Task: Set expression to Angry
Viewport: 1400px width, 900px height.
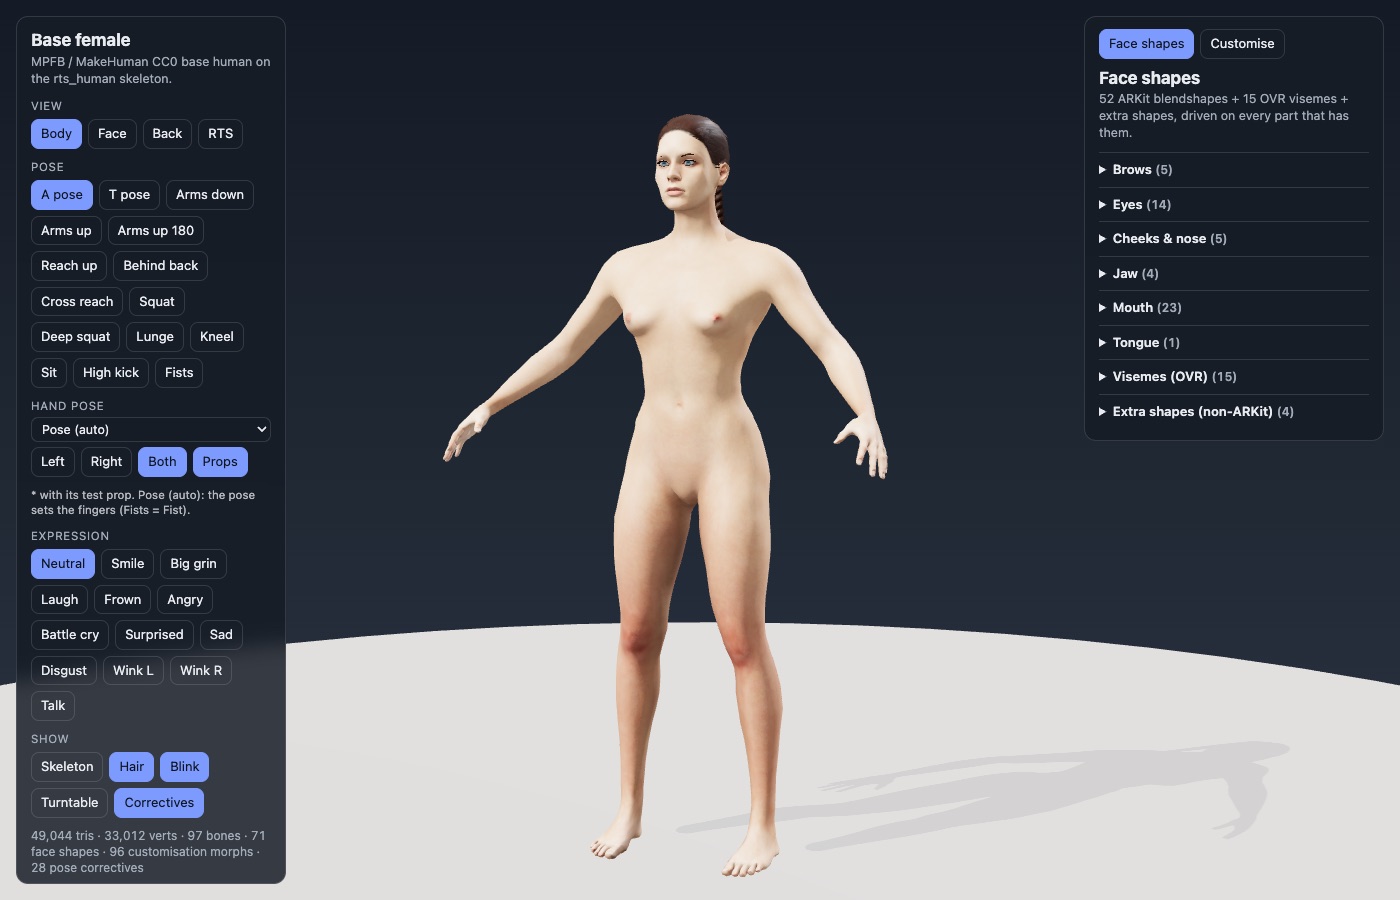Action: (x=185, y=600)
